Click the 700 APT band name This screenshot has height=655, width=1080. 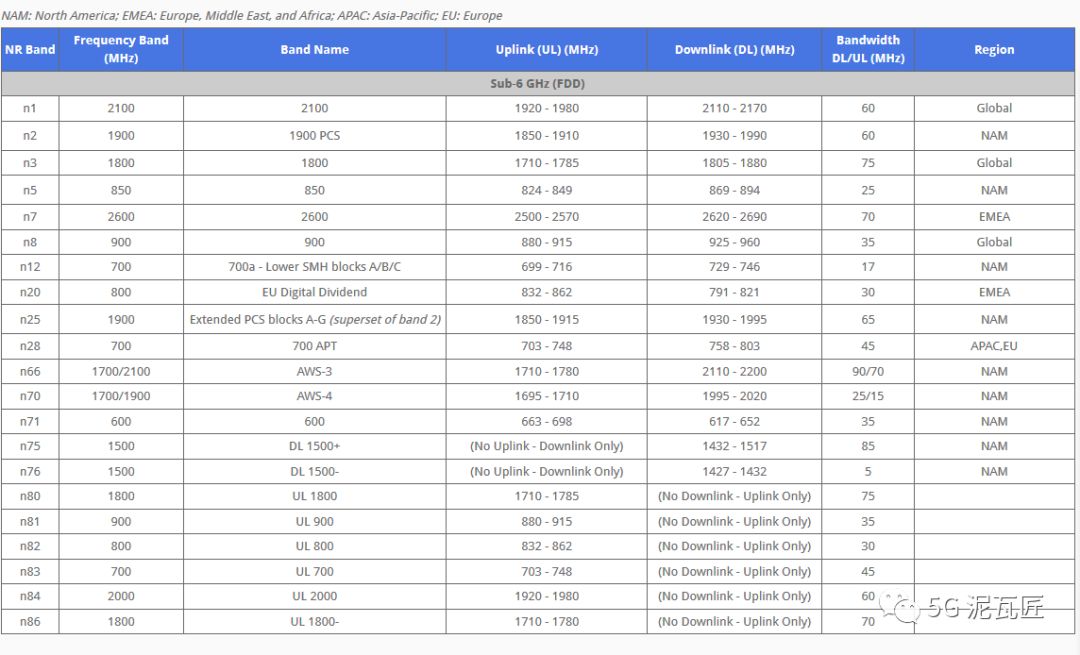[314, 346]
